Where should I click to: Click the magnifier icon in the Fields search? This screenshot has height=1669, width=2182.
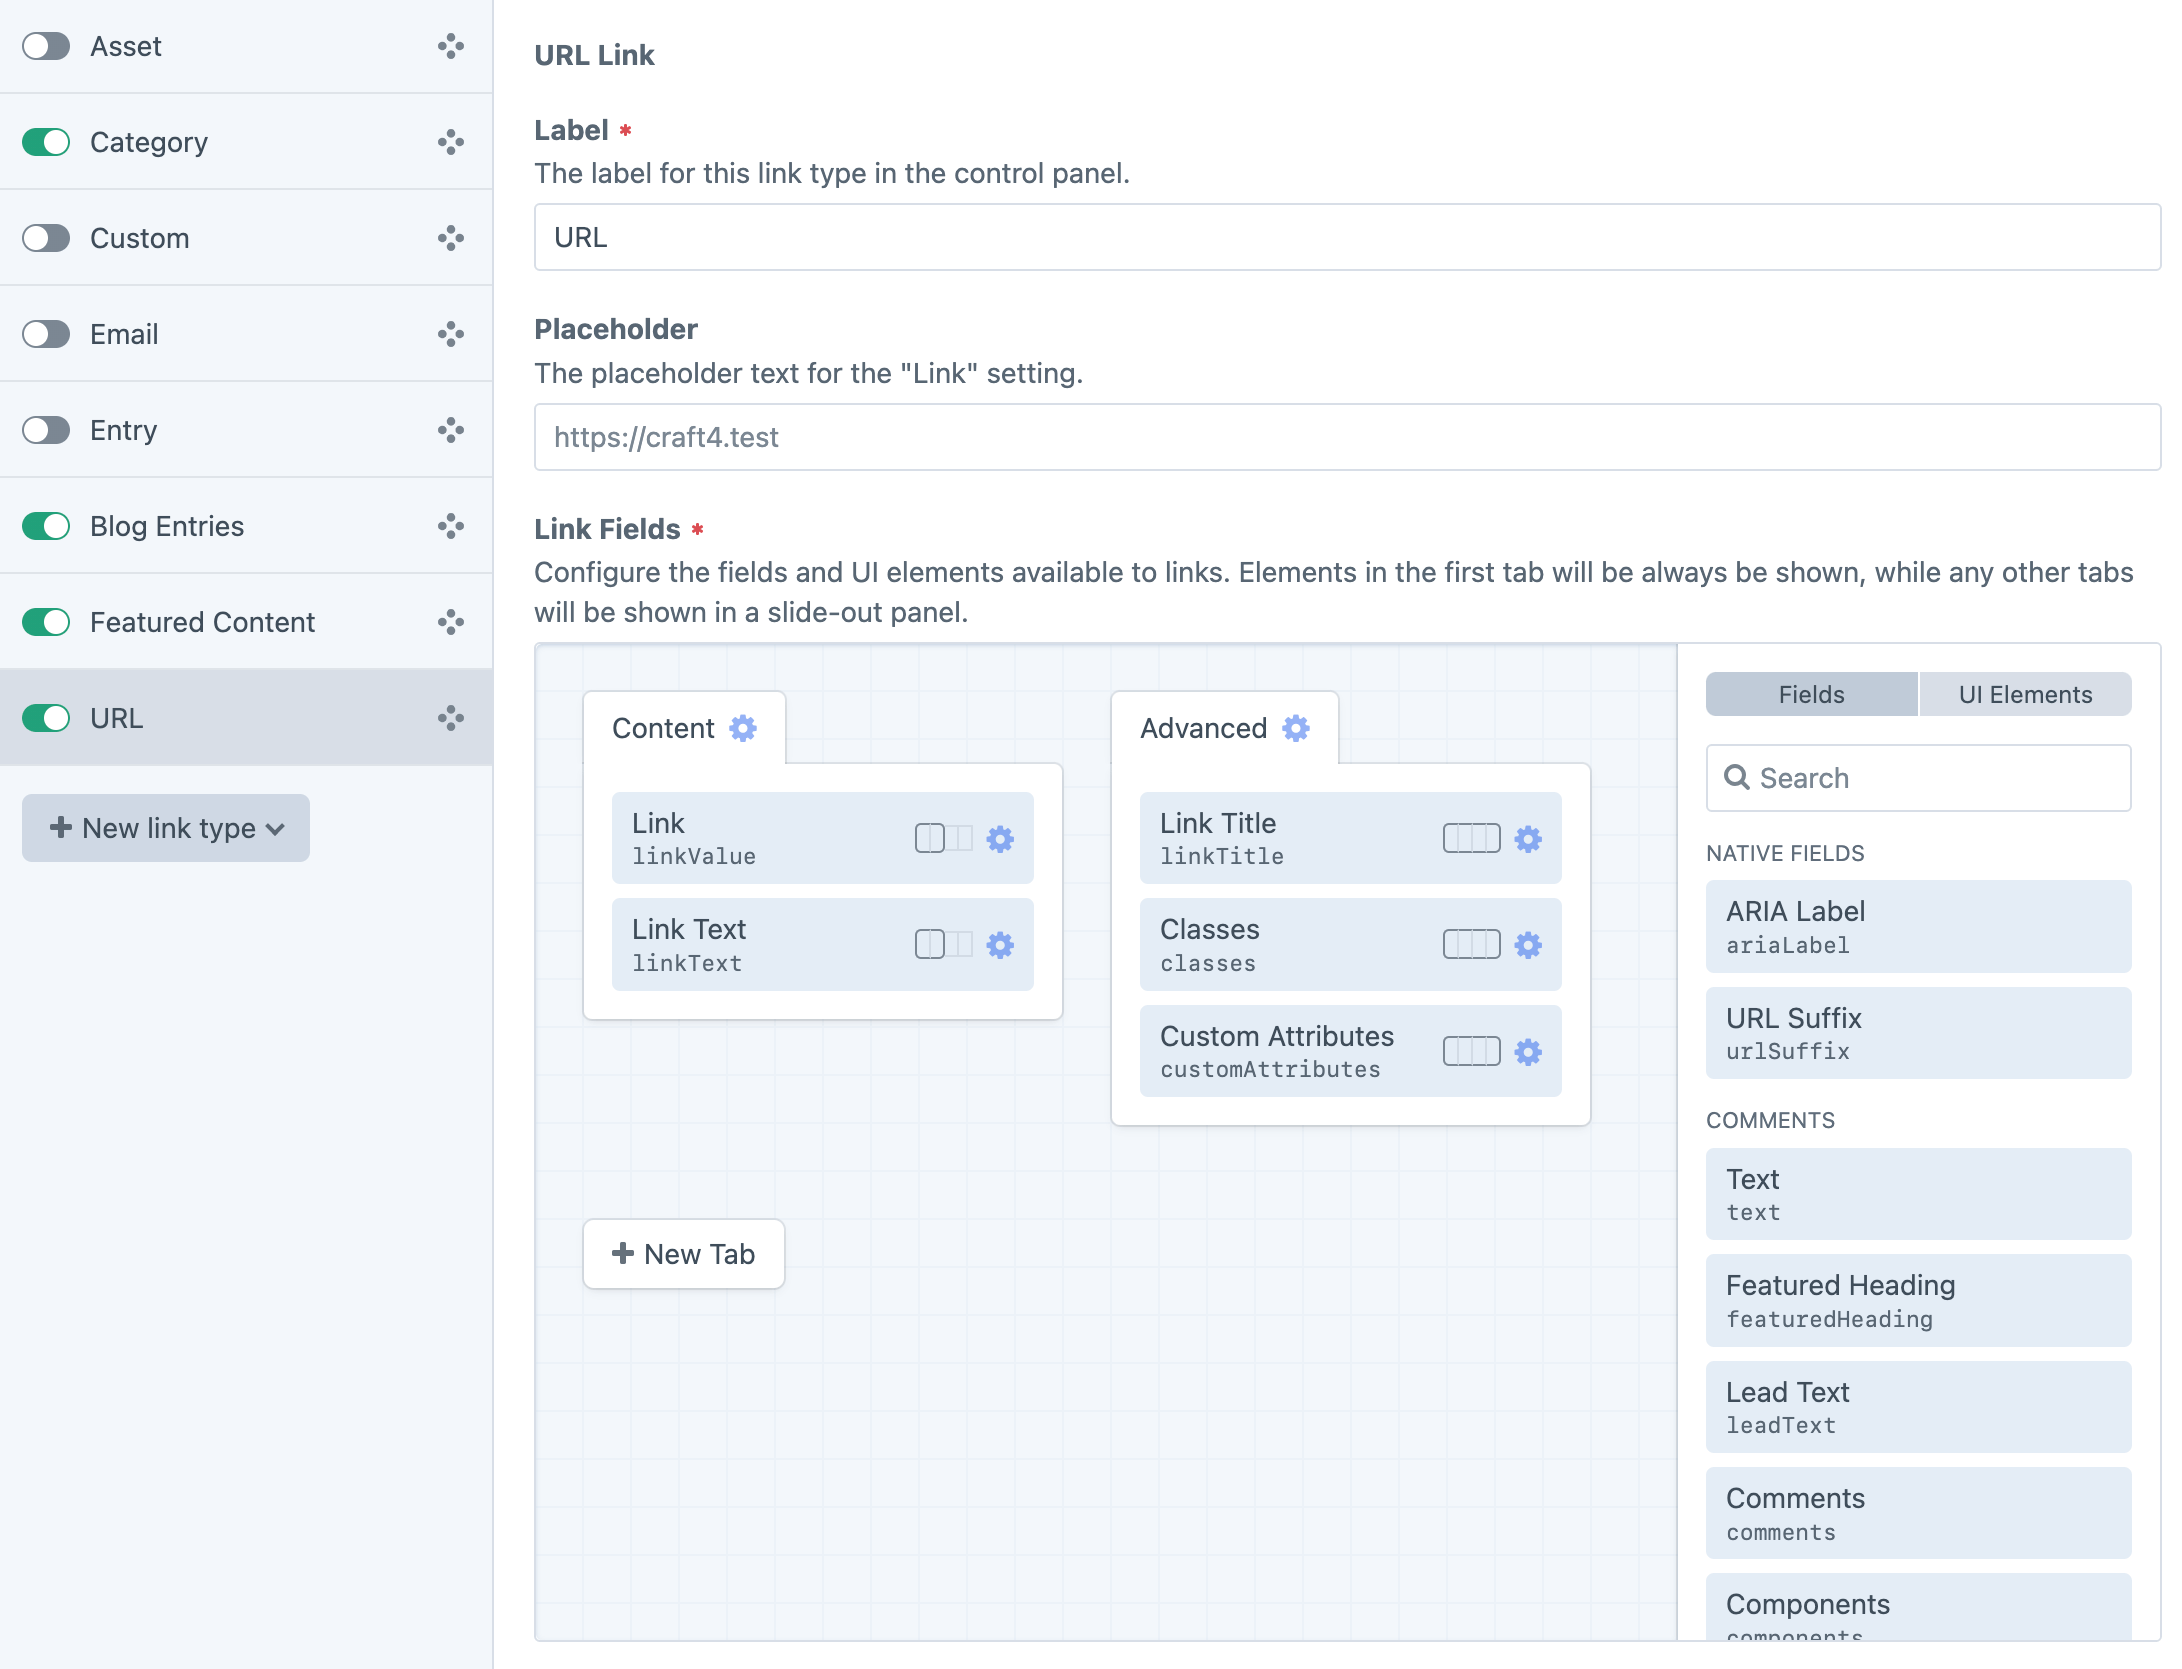pyautogui.click(x=1737, y=778)
